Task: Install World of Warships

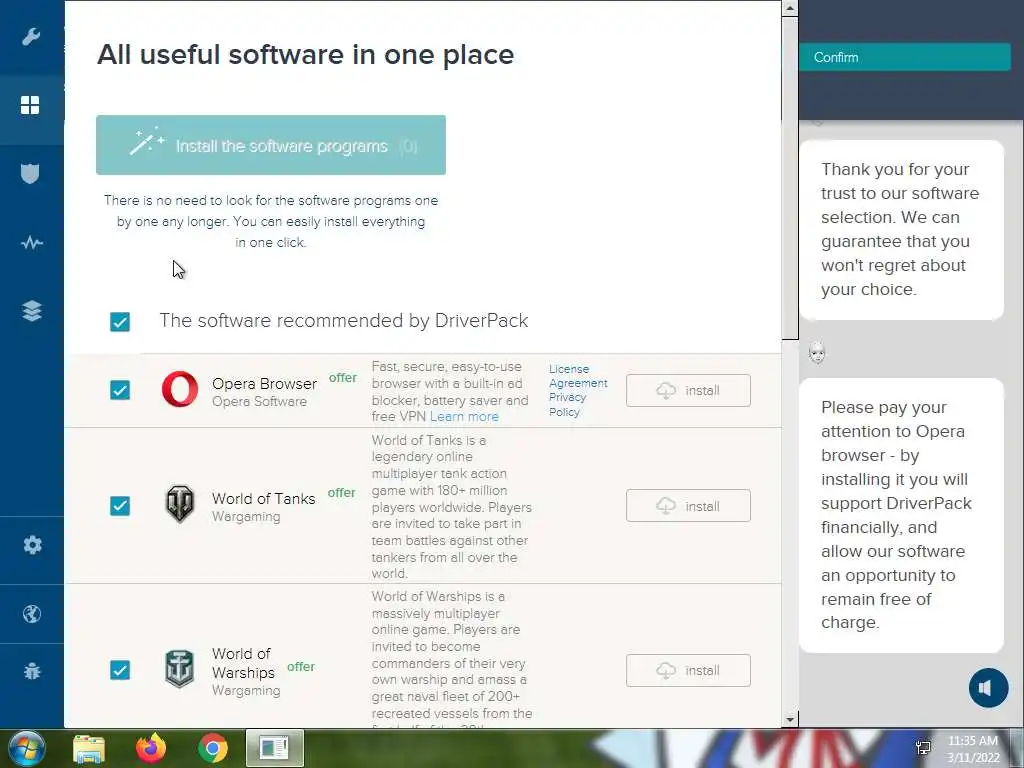Action: [x=688, y=671]
